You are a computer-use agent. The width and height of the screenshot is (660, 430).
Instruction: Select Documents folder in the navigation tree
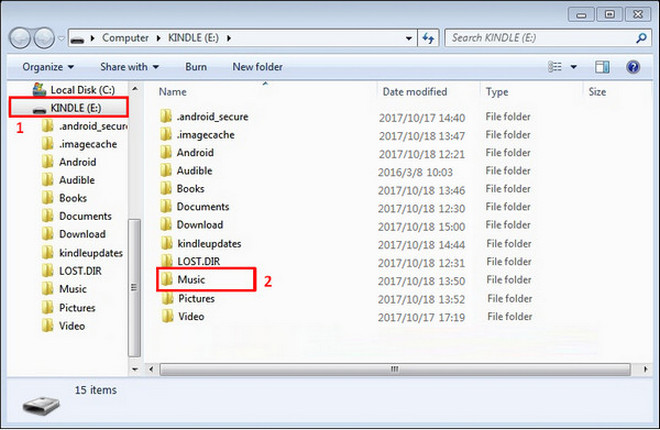[77, 216]
